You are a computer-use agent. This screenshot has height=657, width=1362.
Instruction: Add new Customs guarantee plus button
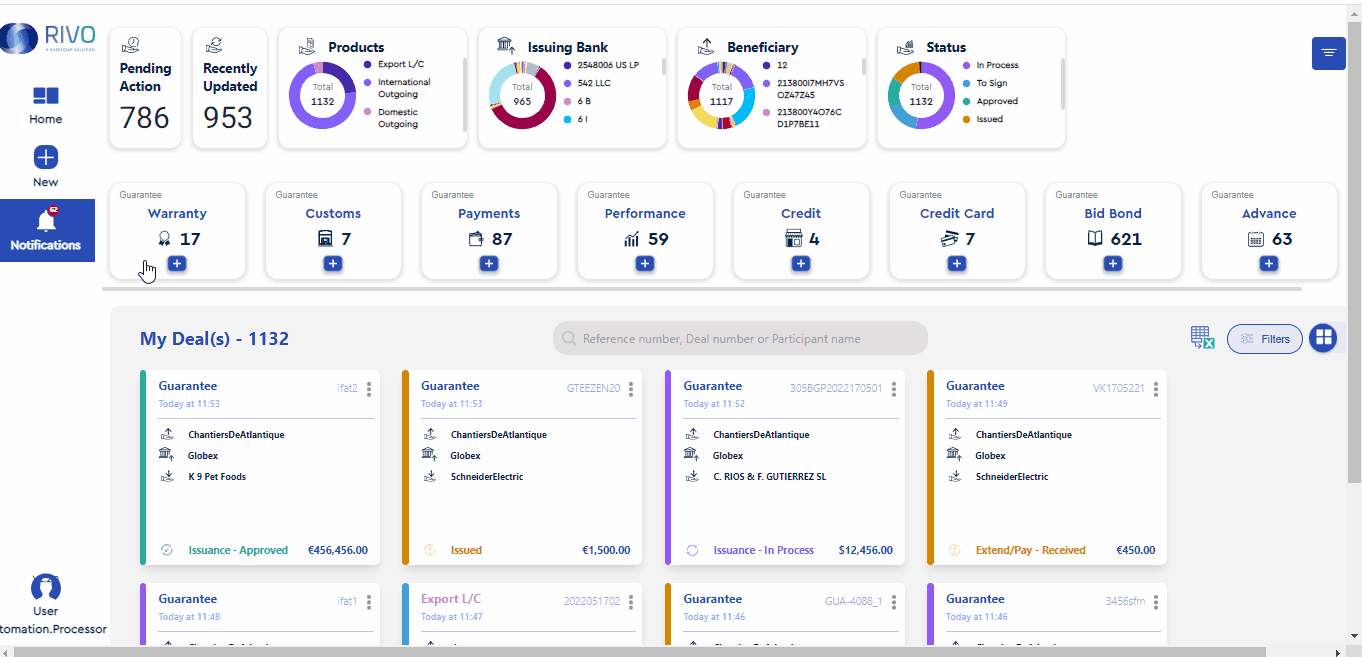point(333,263)
